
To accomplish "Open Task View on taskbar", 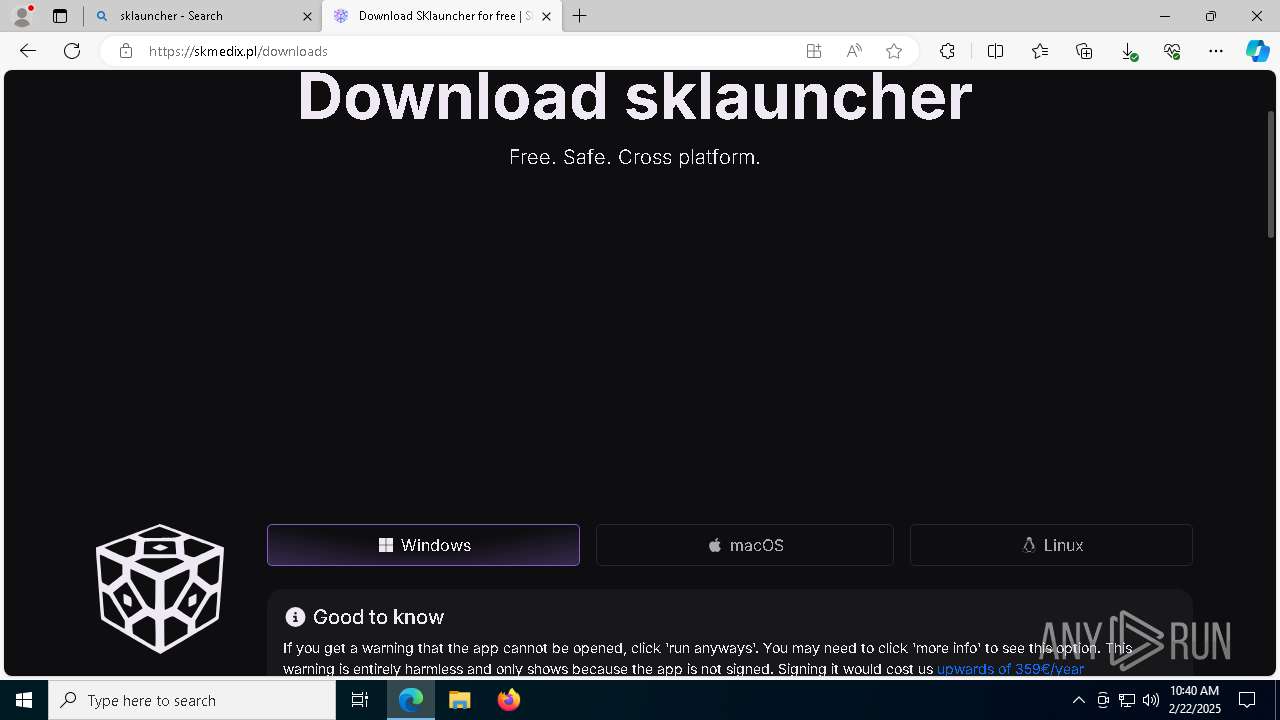I will [360, 700].
